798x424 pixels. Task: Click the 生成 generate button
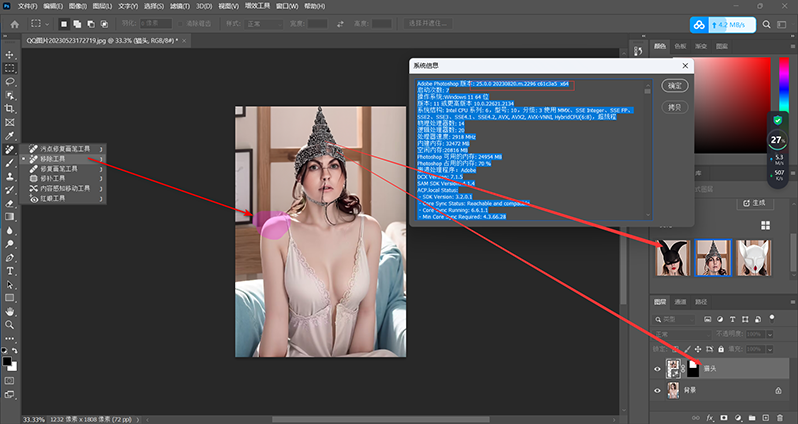(754, 203)
